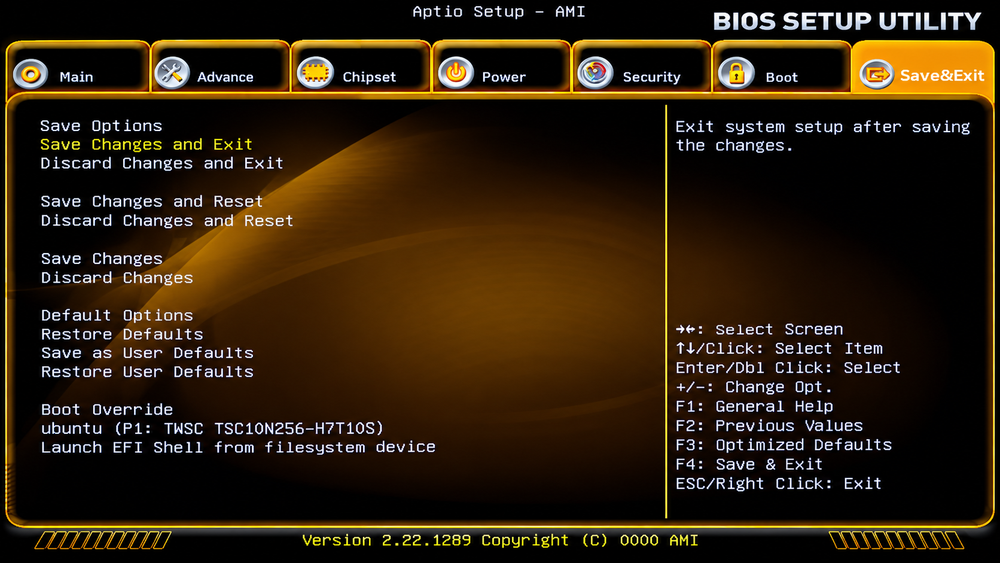Click the 'F3: Optimized Defaults' hint

pyautogui.click(x=784, y=445)
